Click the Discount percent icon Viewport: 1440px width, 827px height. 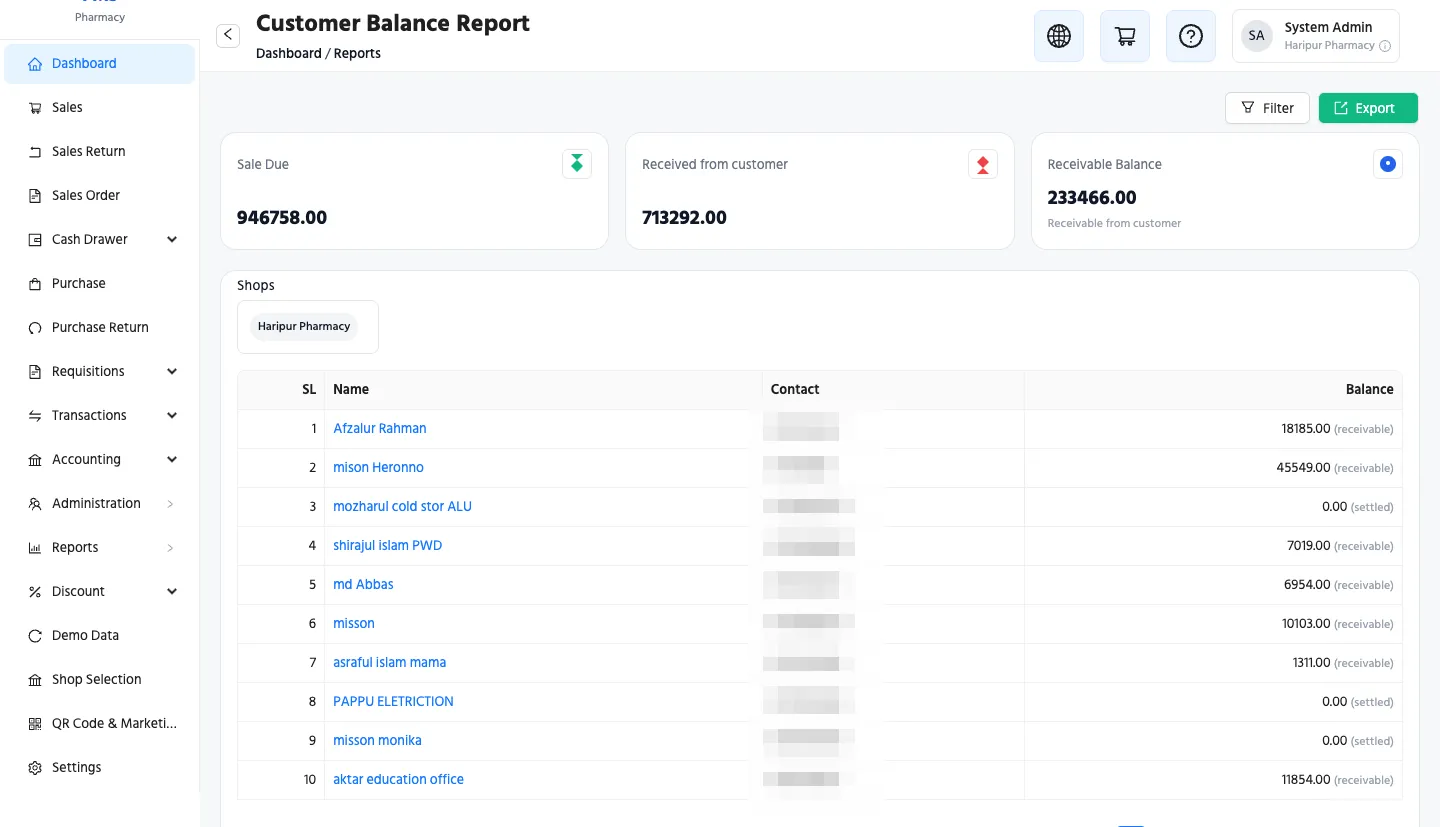[35, 592]
